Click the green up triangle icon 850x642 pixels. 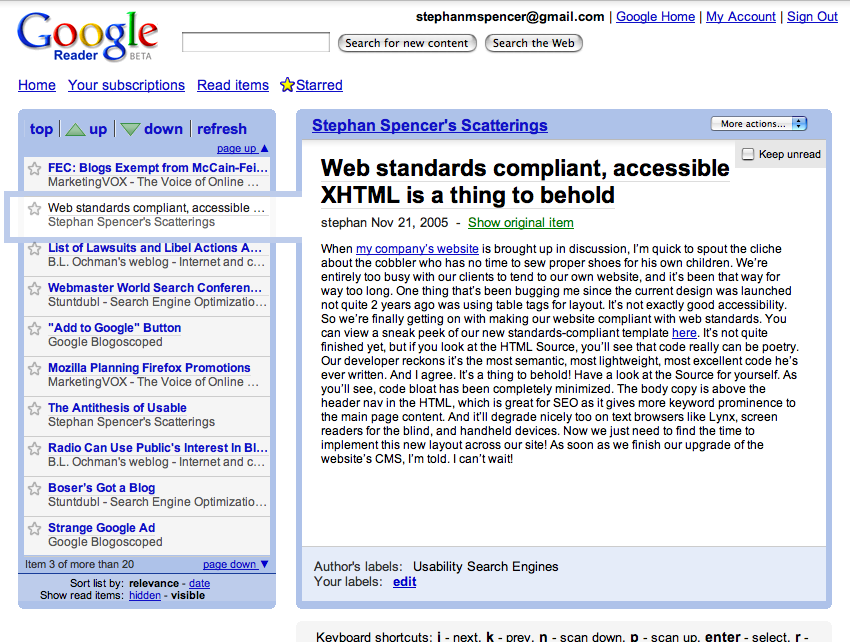click(x=75, y=130)
